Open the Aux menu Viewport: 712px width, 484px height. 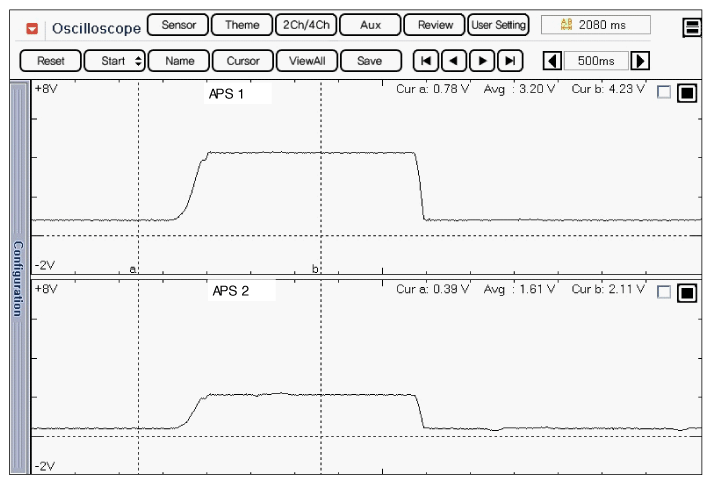[371, 25]
